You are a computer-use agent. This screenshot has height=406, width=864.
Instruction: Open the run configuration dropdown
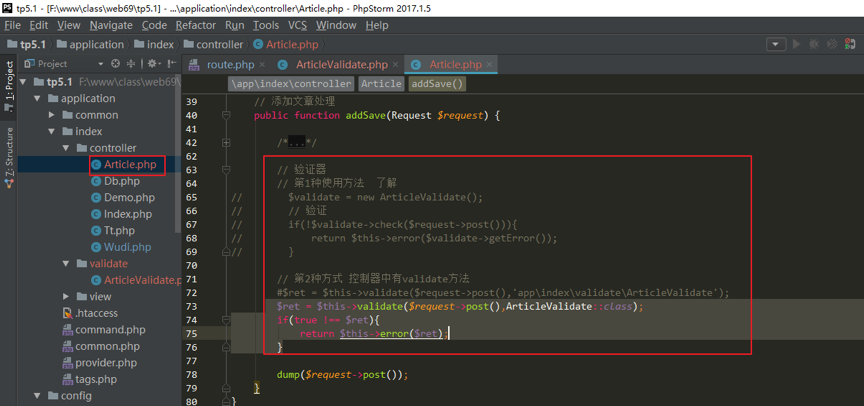[x=776, y=45]
